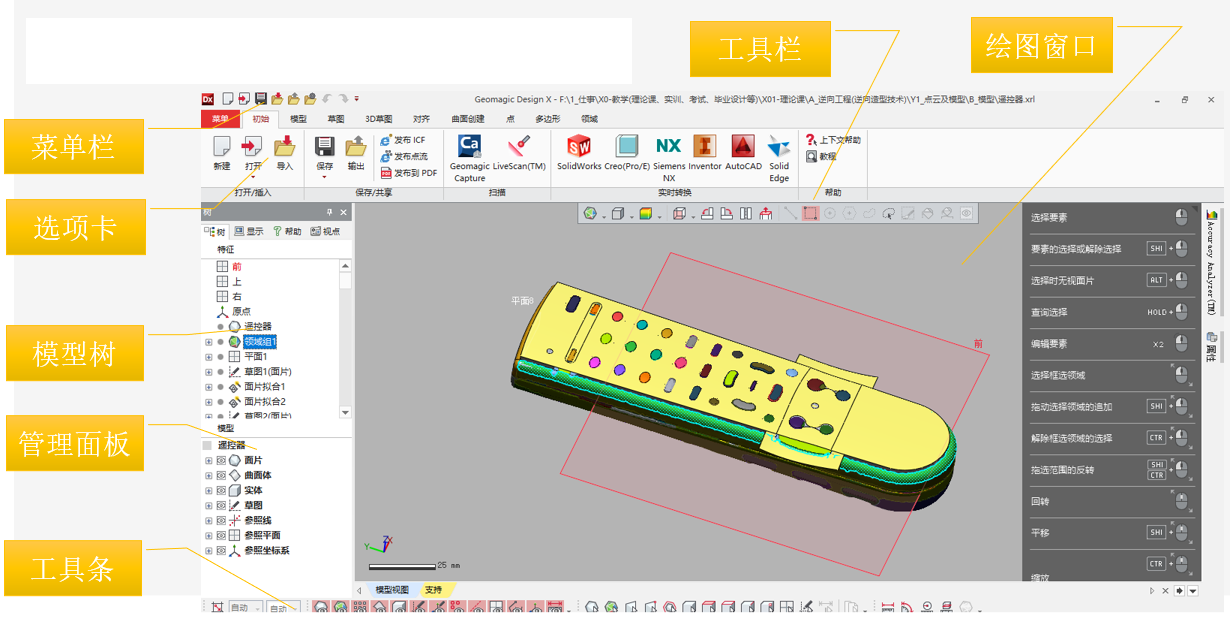Click the 输出 export icon
Screen dimensions: 1230x621
point(356,148)
